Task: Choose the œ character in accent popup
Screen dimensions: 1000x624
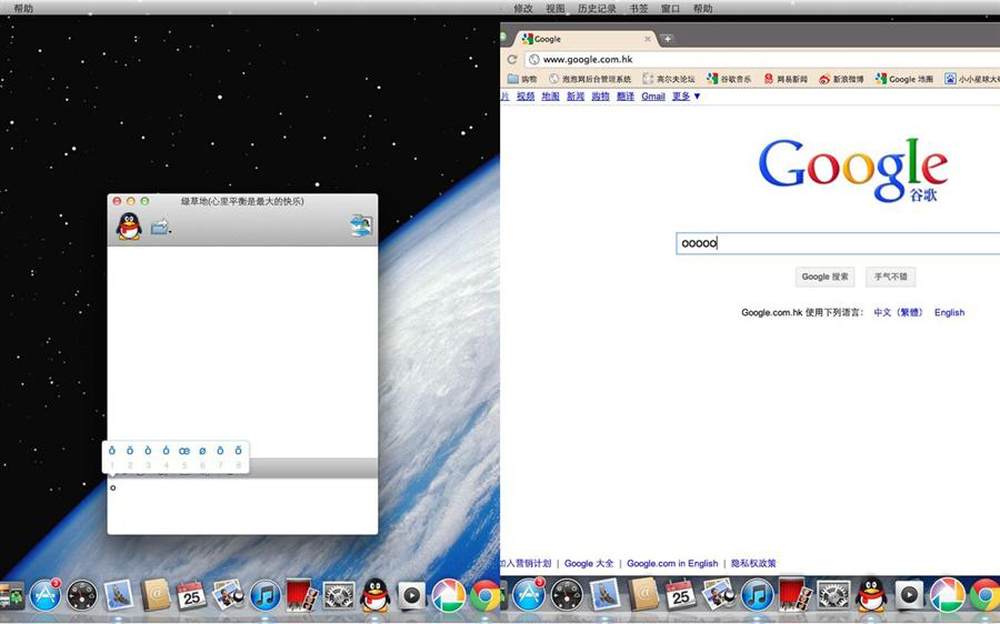Action: click(184, 450)
